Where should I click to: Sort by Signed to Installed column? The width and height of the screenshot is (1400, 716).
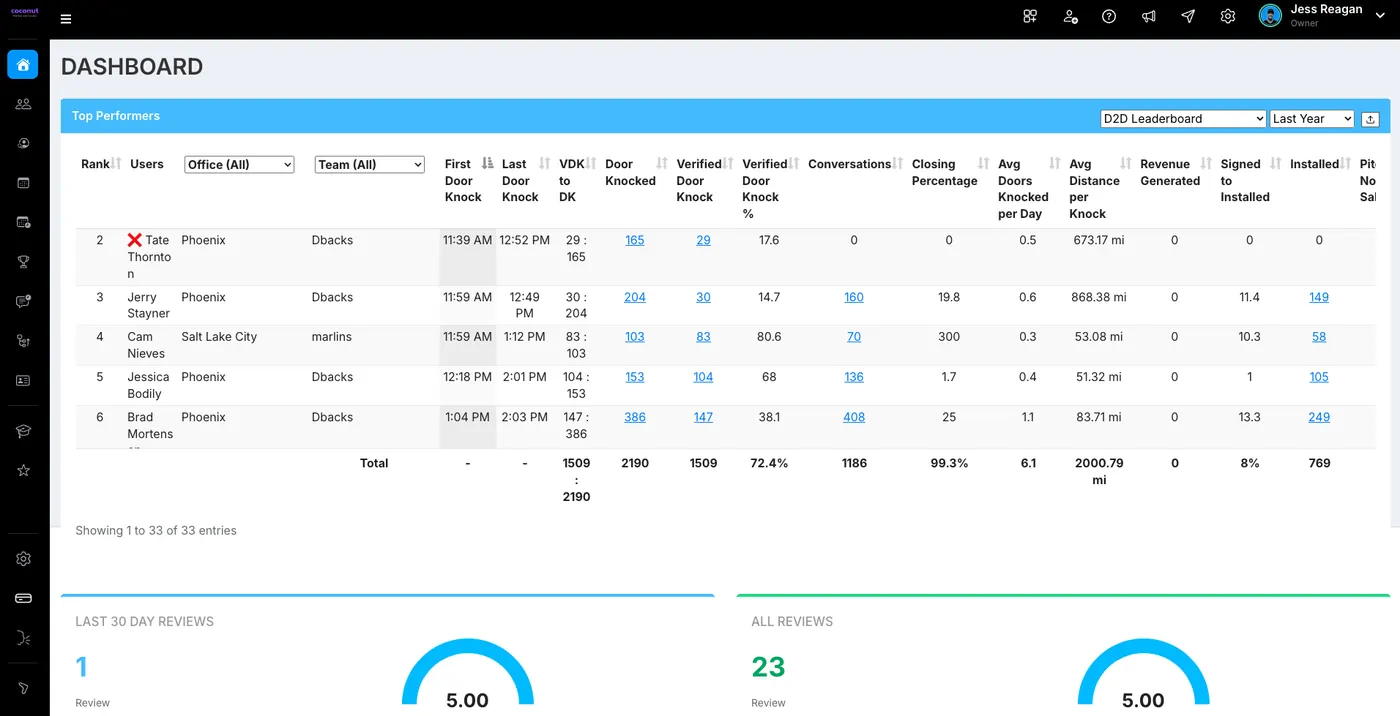(1275, 164)
